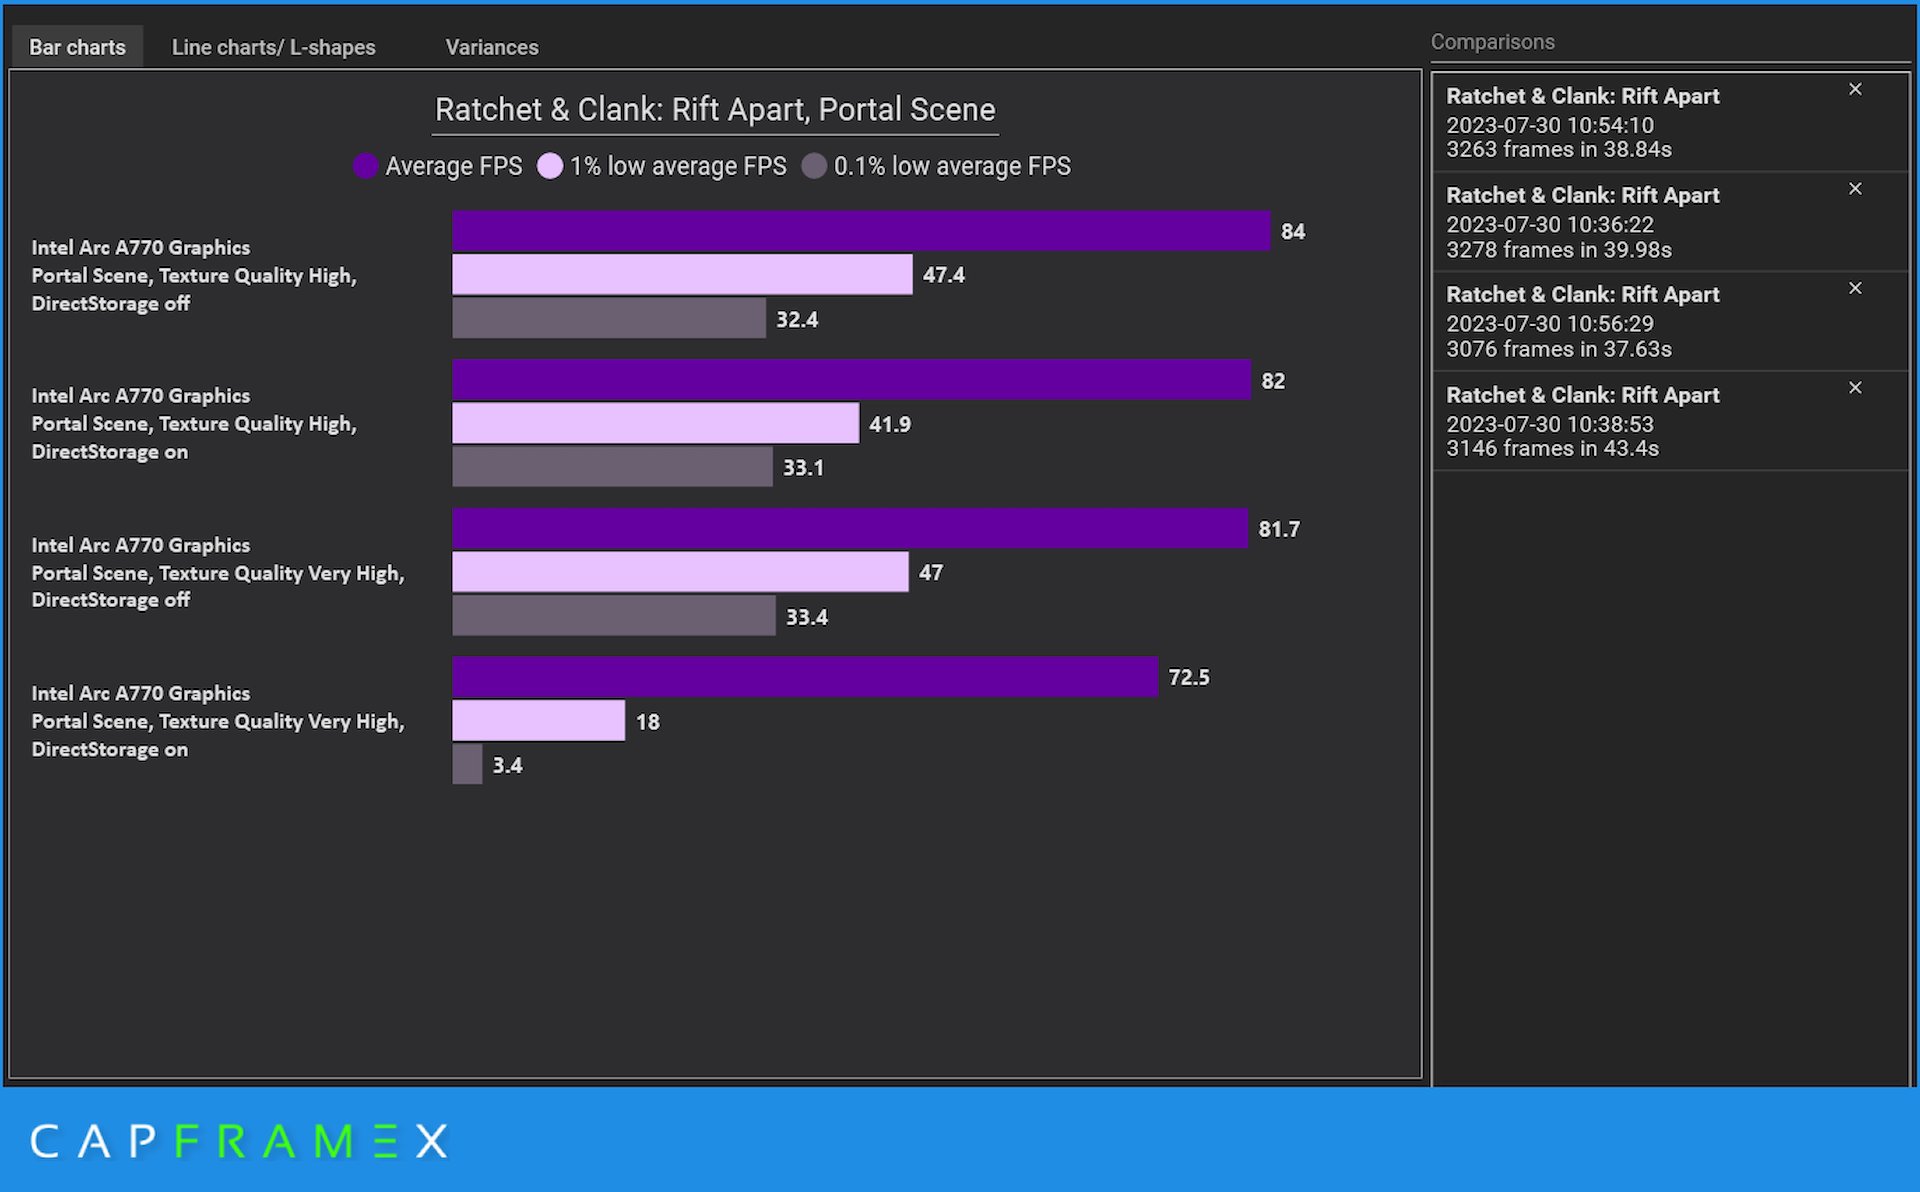Remove the 10:38:53 comparison entry
The width and height of the screenshot is (1920, 1192).
click(1855, 387)
